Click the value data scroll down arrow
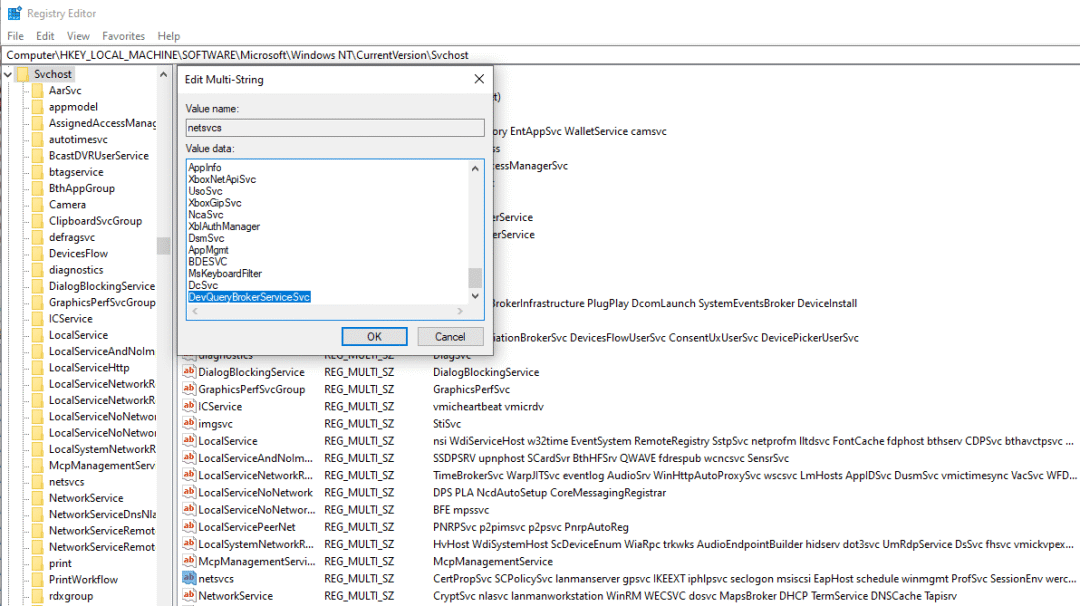The width and height of the screenshot is (1080, 606). (x=475, y=296)
